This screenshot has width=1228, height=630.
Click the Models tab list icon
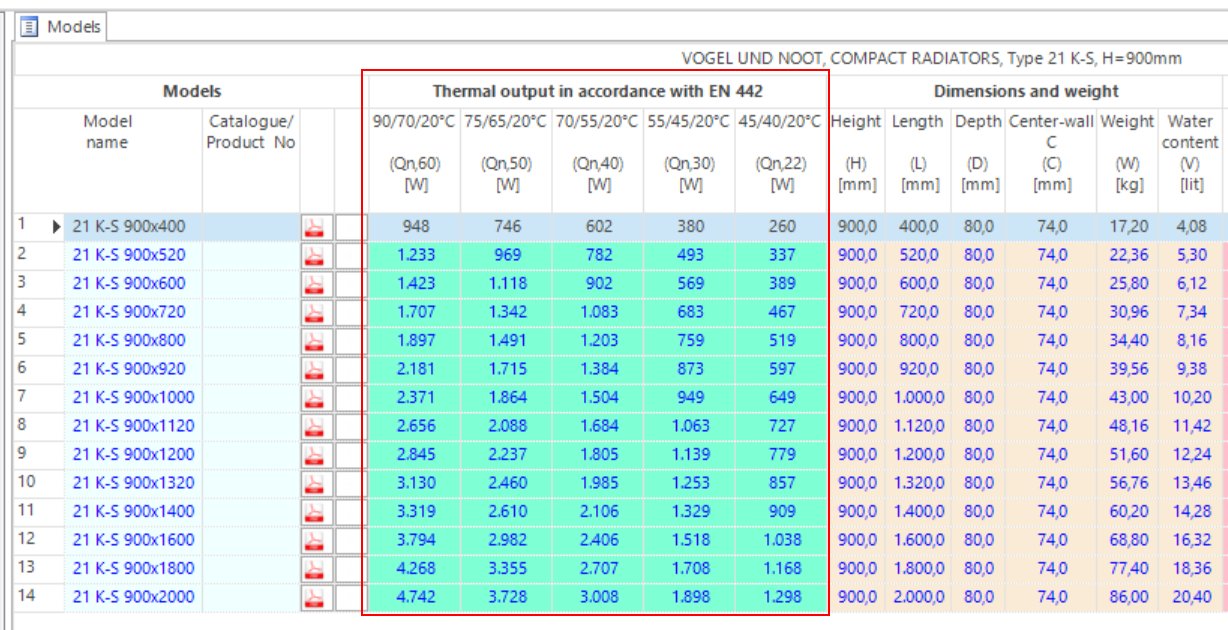pyautogui.click(x=30, y=27)
